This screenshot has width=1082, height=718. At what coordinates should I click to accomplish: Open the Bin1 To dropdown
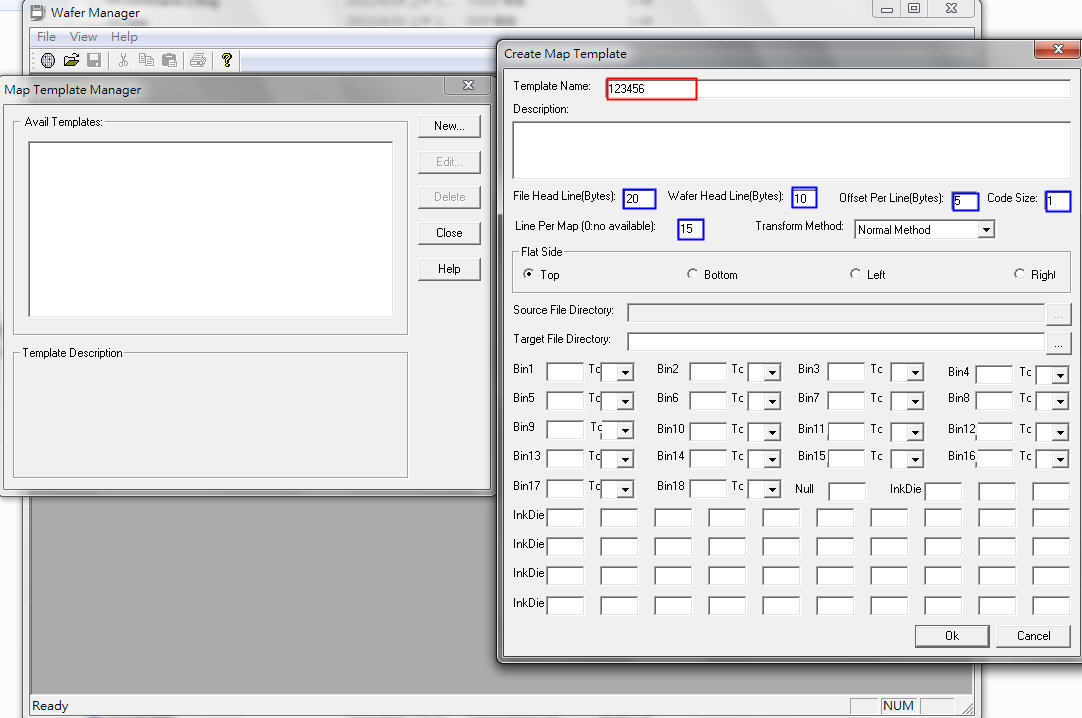click(x=625, y=374)
